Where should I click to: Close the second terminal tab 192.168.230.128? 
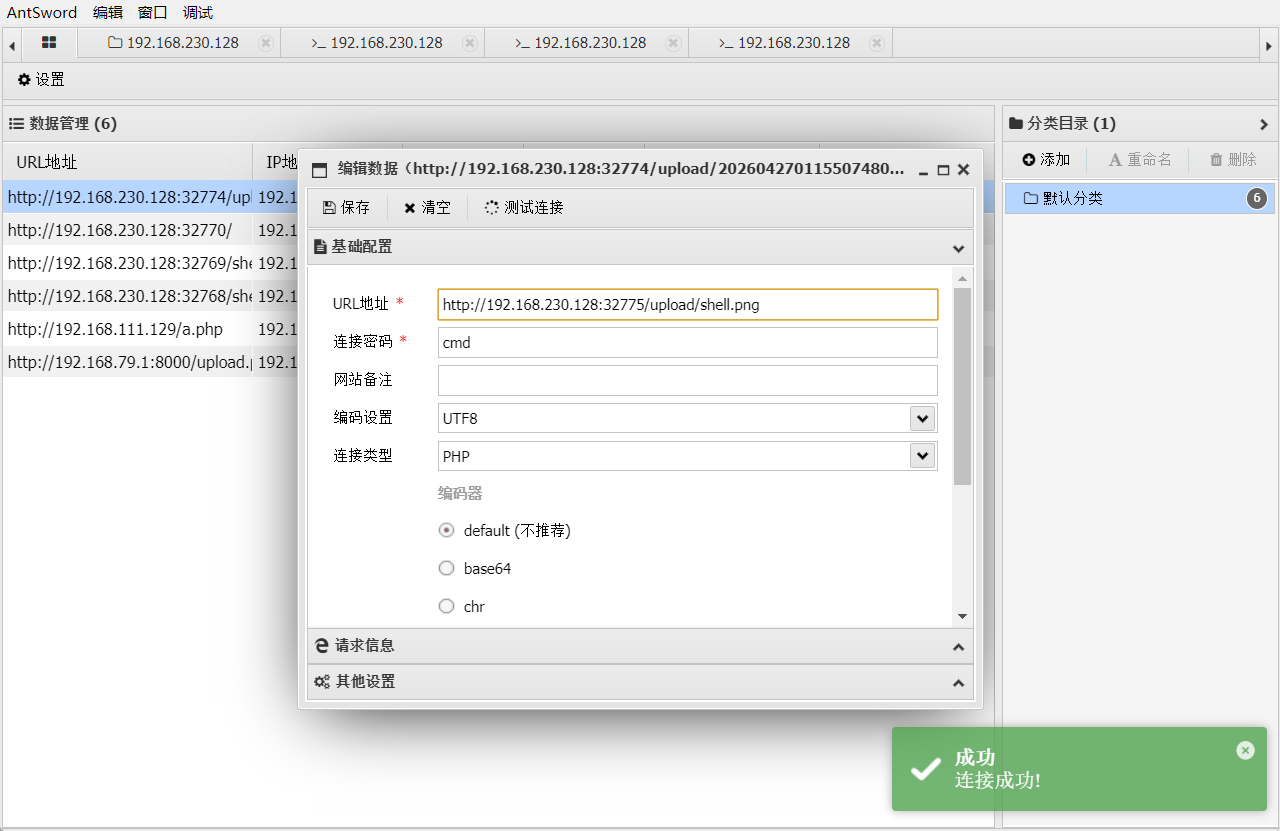tap(673, 43)
